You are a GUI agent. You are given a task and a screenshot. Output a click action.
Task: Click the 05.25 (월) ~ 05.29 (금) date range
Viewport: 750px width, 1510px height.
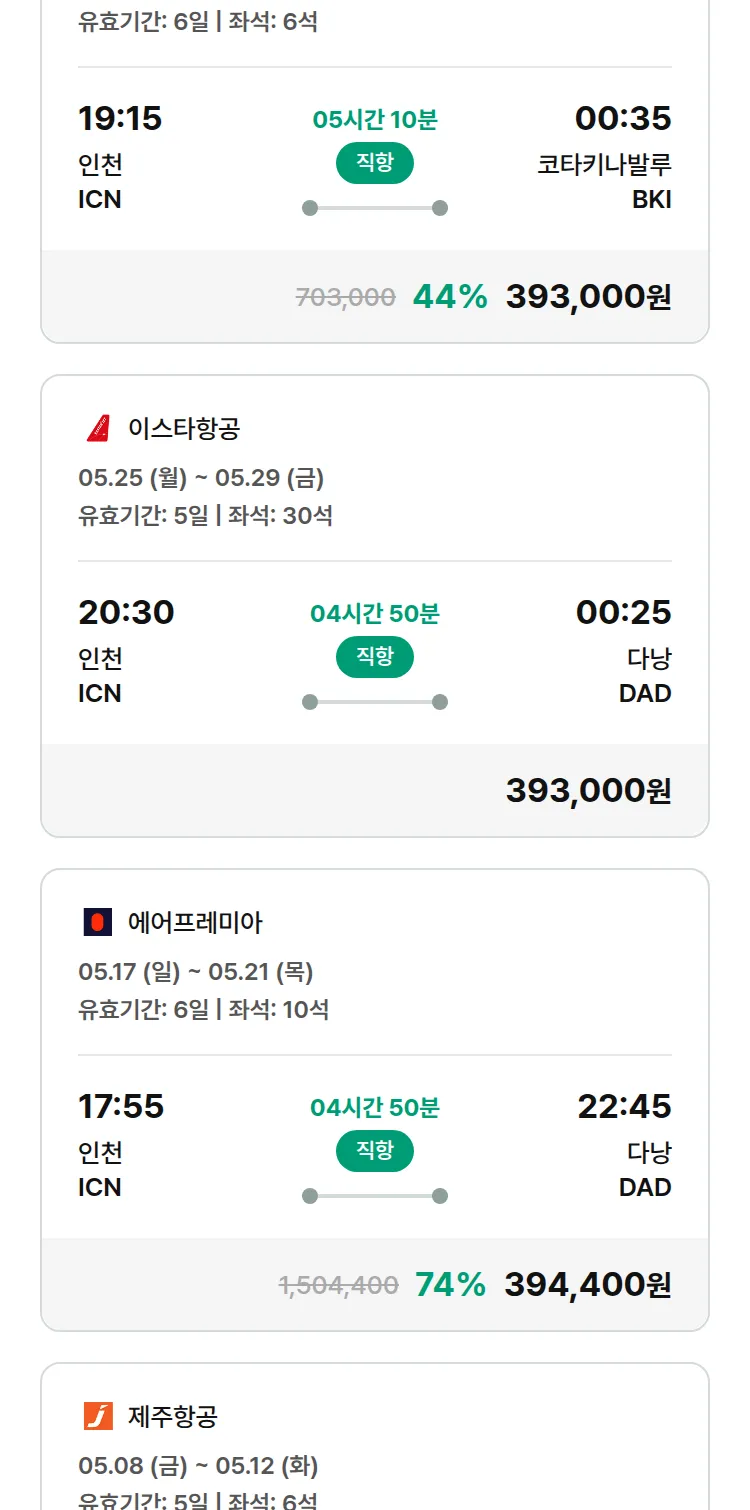pos(201,478)
